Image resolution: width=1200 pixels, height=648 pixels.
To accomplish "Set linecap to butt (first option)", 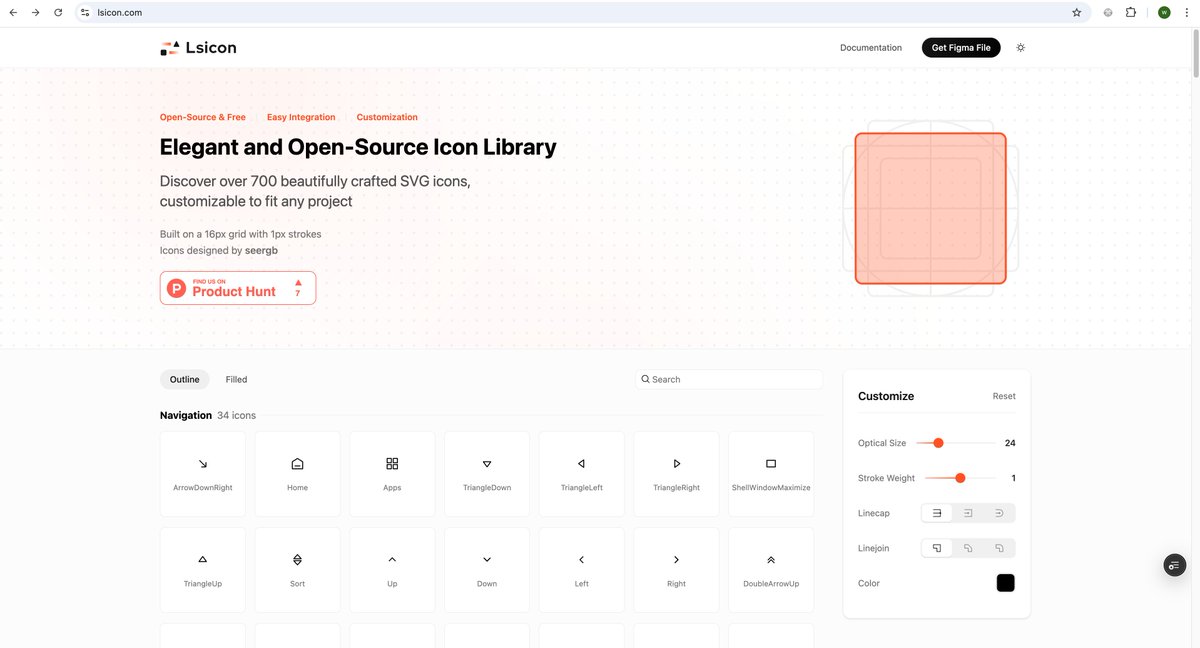I will click(x=937, y=513).
